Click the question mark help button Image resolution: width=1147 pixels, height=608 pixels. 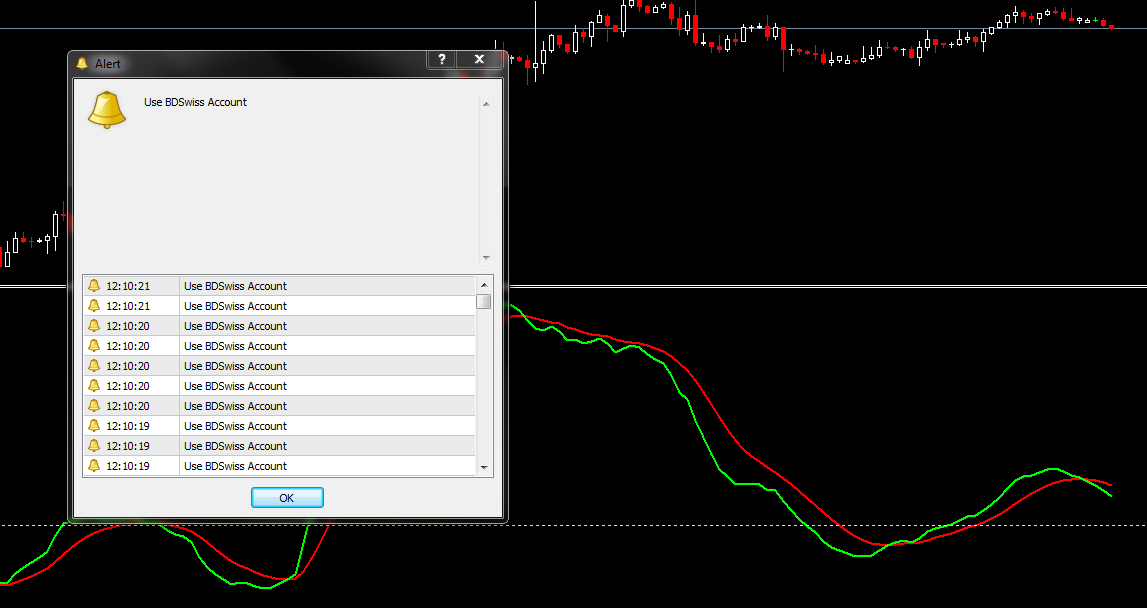pyautogui.click(x=442, y=60)
